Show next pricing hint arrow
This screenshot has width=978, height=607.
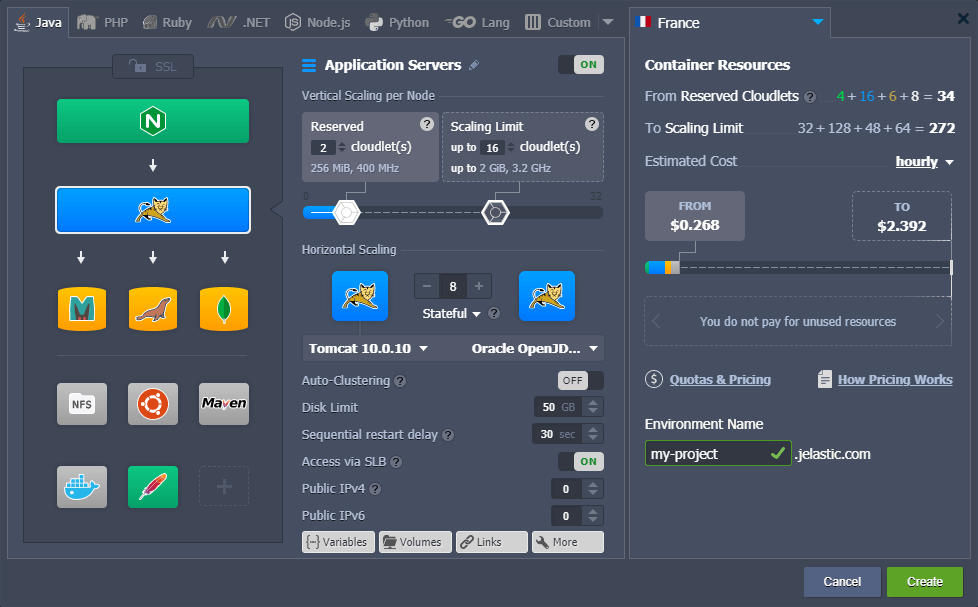[x=940, y=321]
